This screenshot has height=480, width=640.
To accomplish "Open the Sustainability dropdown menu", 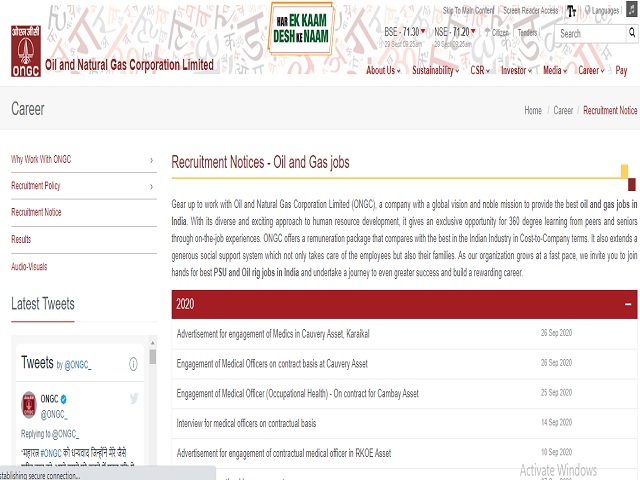I will [x=436, y=70].
